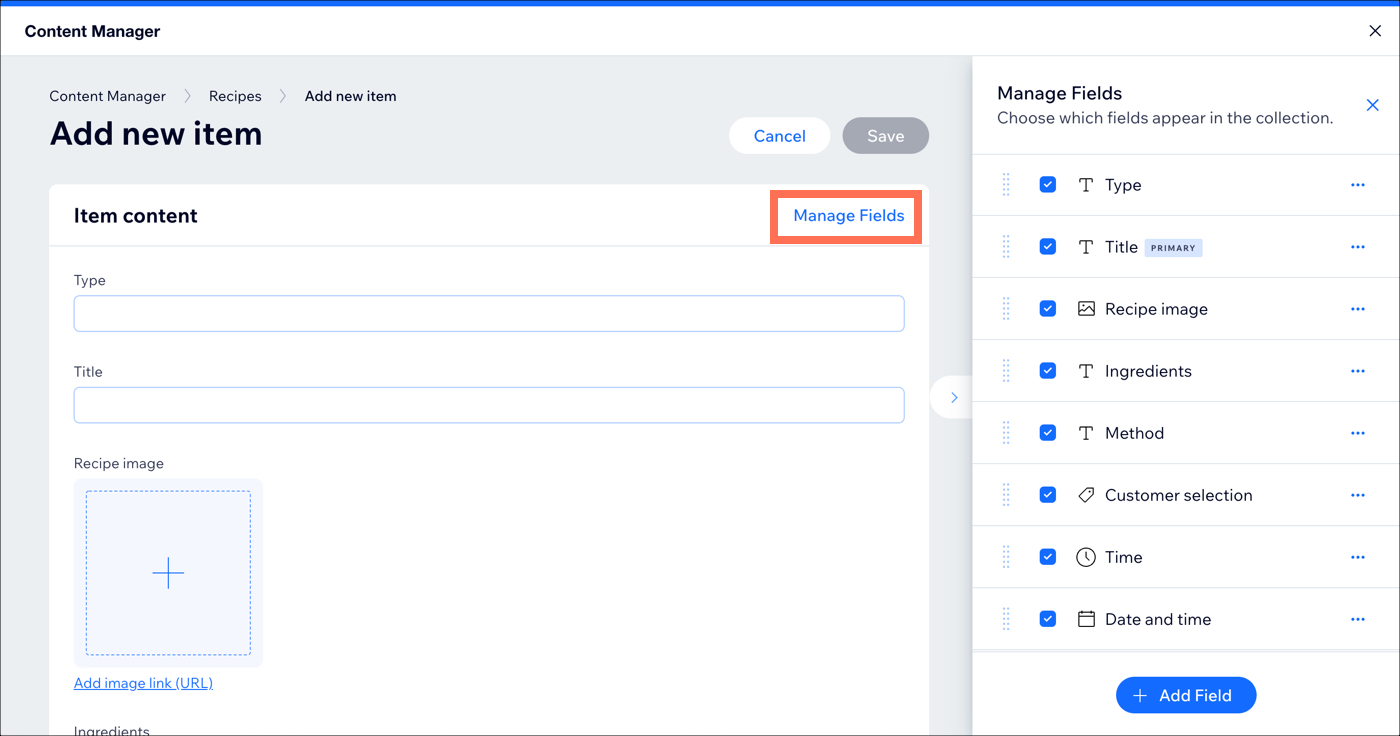1400x736 pixels.
Task: Click into the Type input field
Action: (x=489, y=313)
